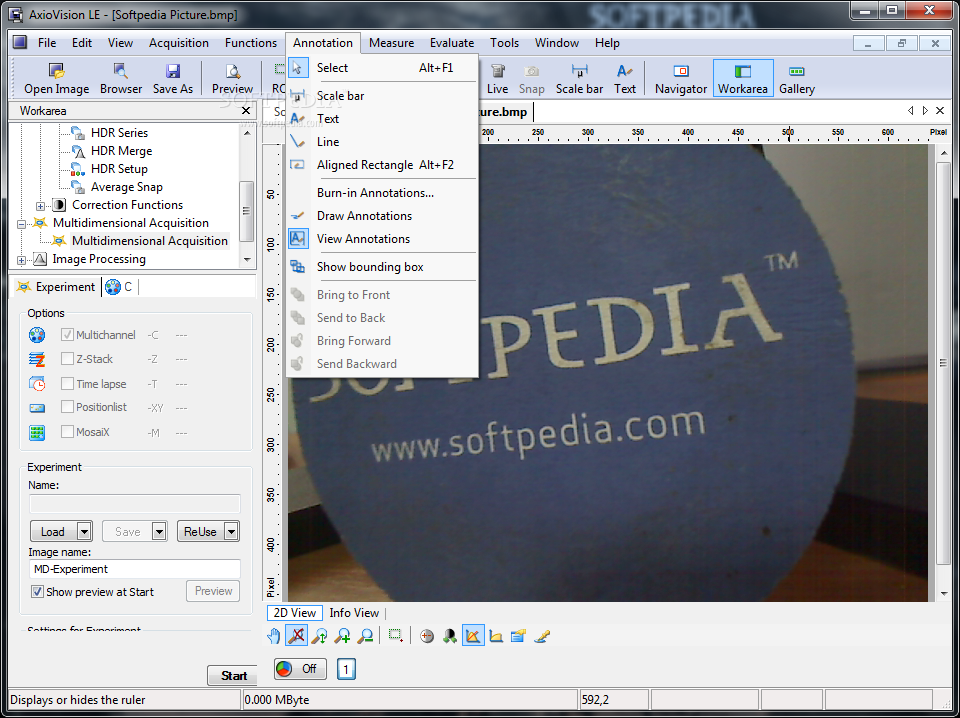Open the Gallery view
Screen dimensions: 960x718
[x=797, y=78]
